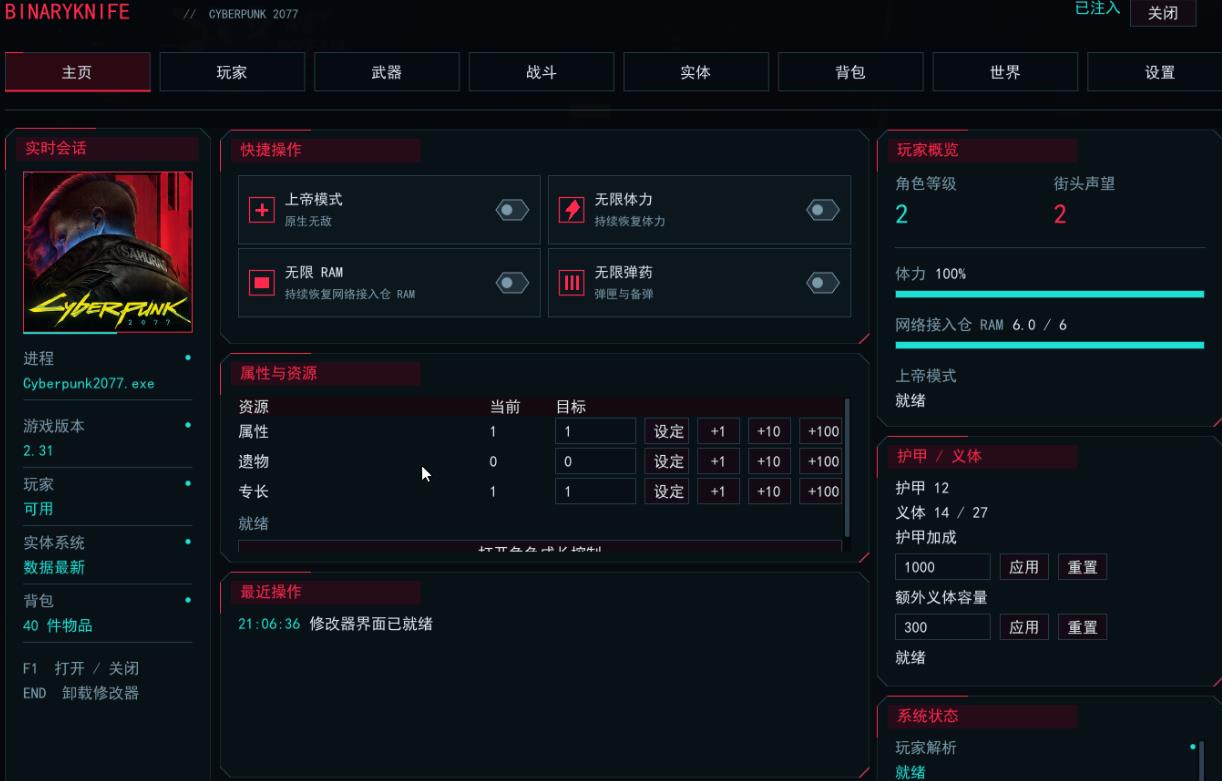The height and width of the screenshot is (781, 1222).
Task: Focus the 遗物 target input field
Action: (x=596, y=461)
